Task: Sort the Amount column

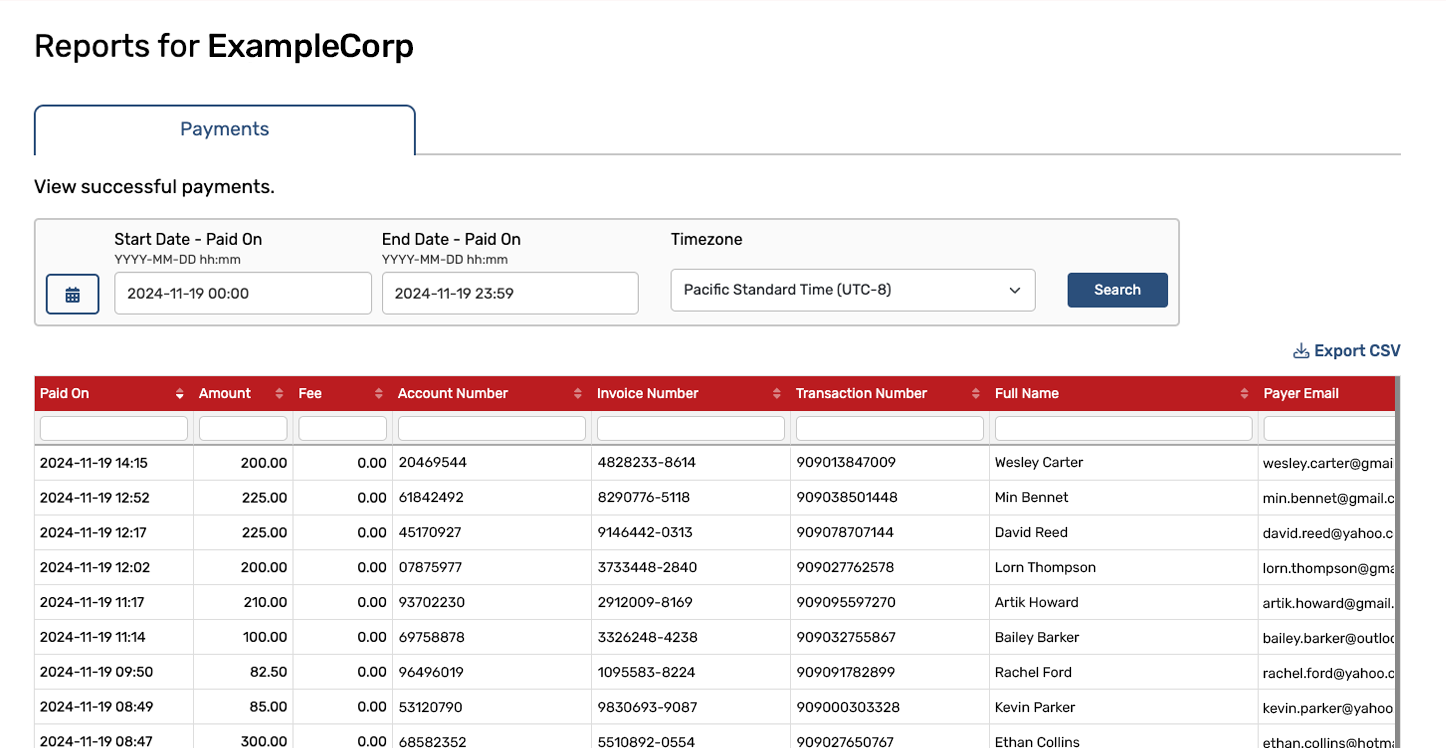Action: click(277, 393)
